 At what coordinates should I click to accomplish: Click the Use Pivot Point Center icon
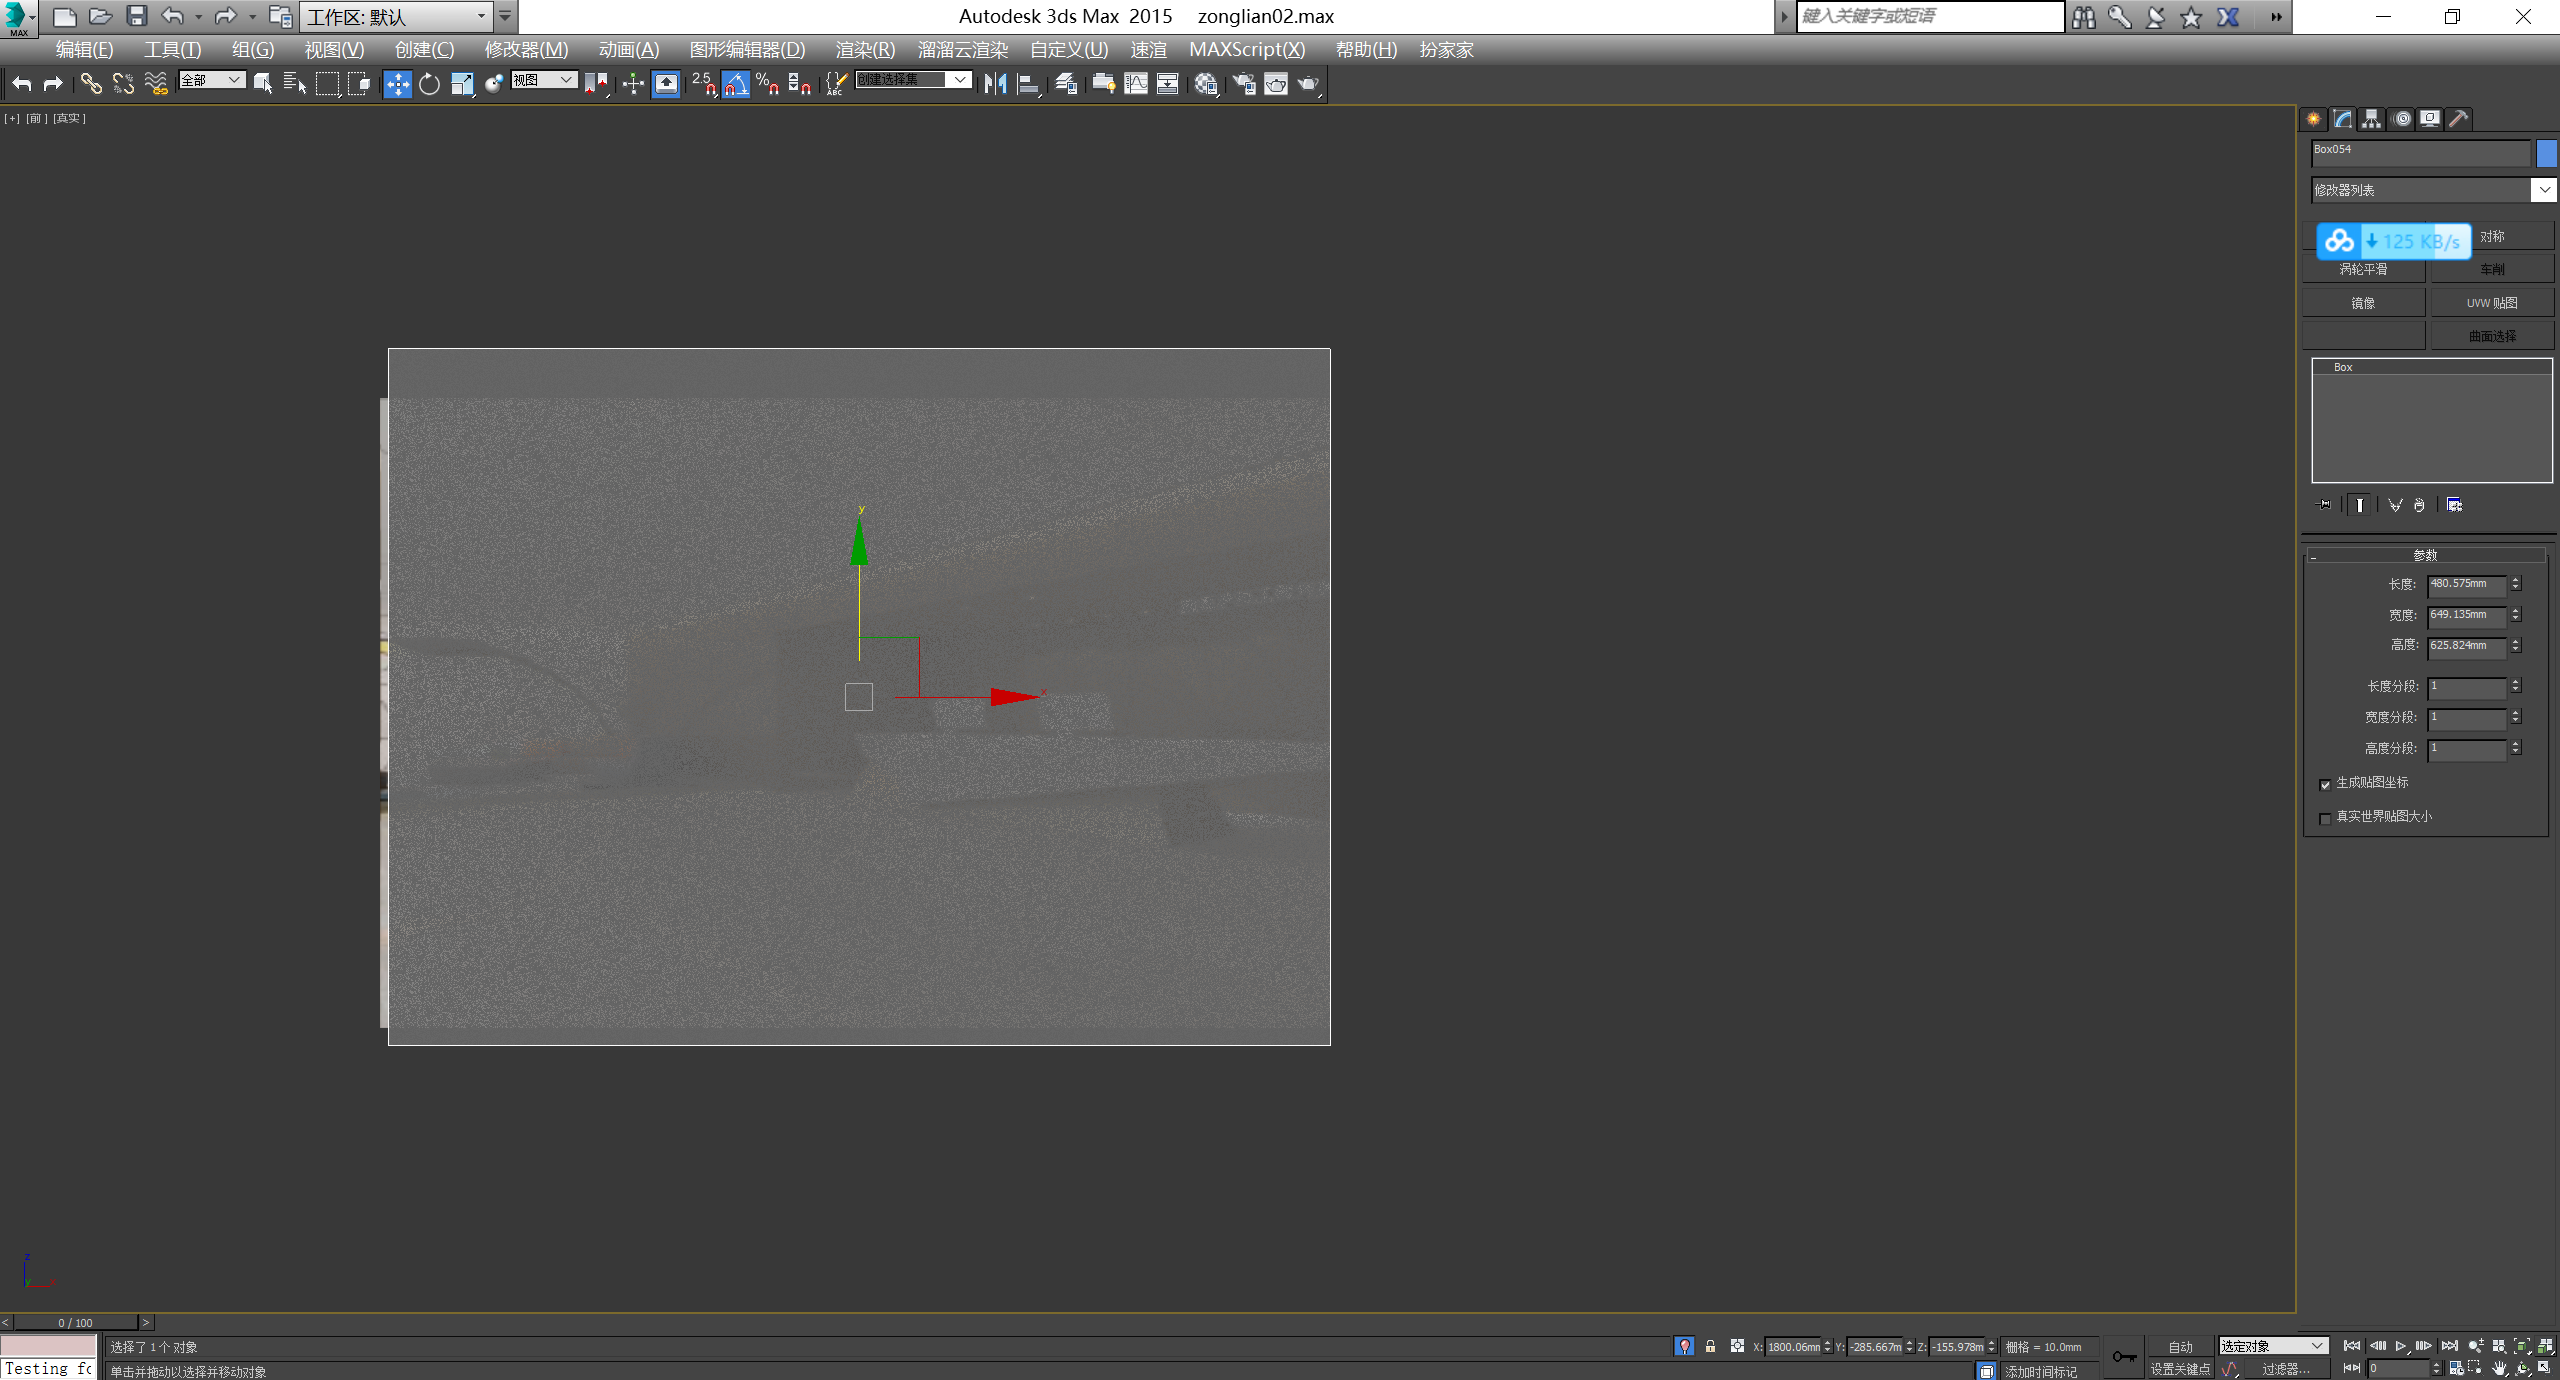(x=596, y=84)
